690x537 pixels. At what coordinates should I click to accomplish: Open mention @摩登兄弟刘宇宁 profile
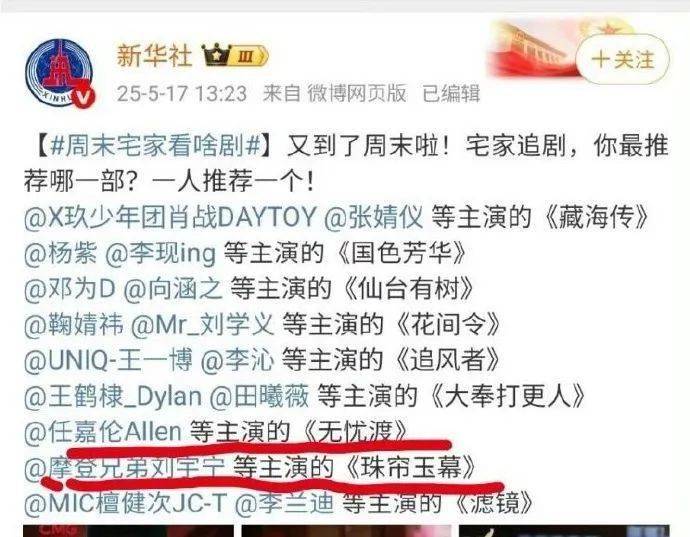[125, 468]
